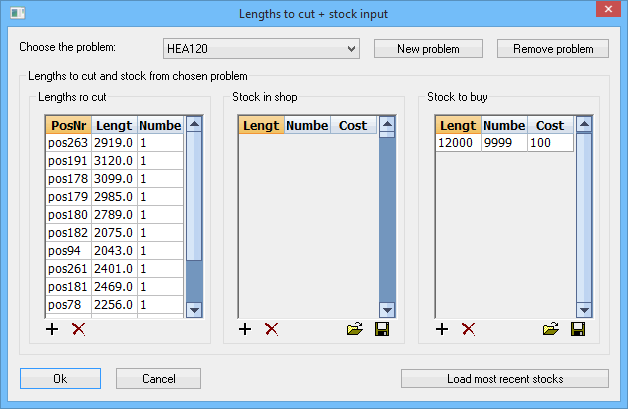Screen dimensions: 628x409
Task: Open file for Stock to buy
Action: [x=550, y=329]
